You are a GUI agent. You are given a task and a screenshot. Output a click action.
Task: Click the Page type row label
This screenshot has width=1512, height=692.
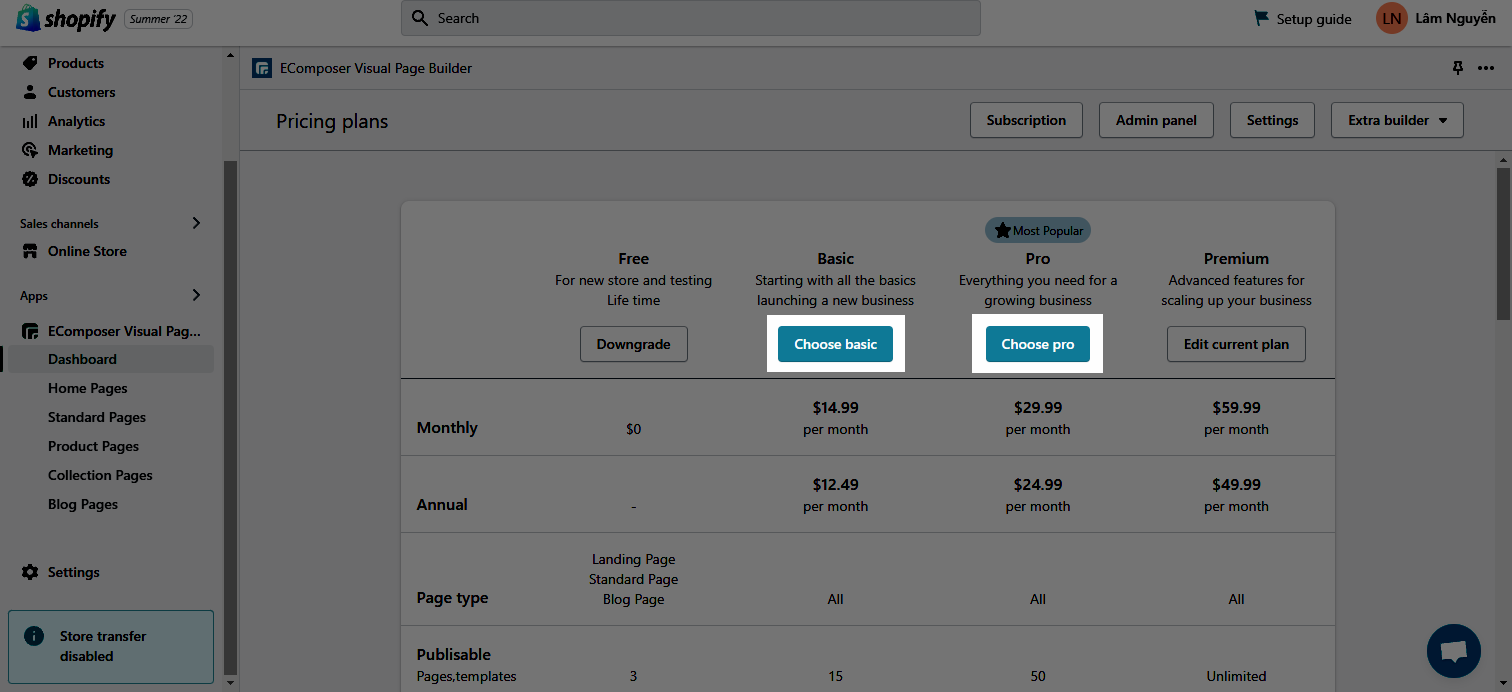coord(452,598)
